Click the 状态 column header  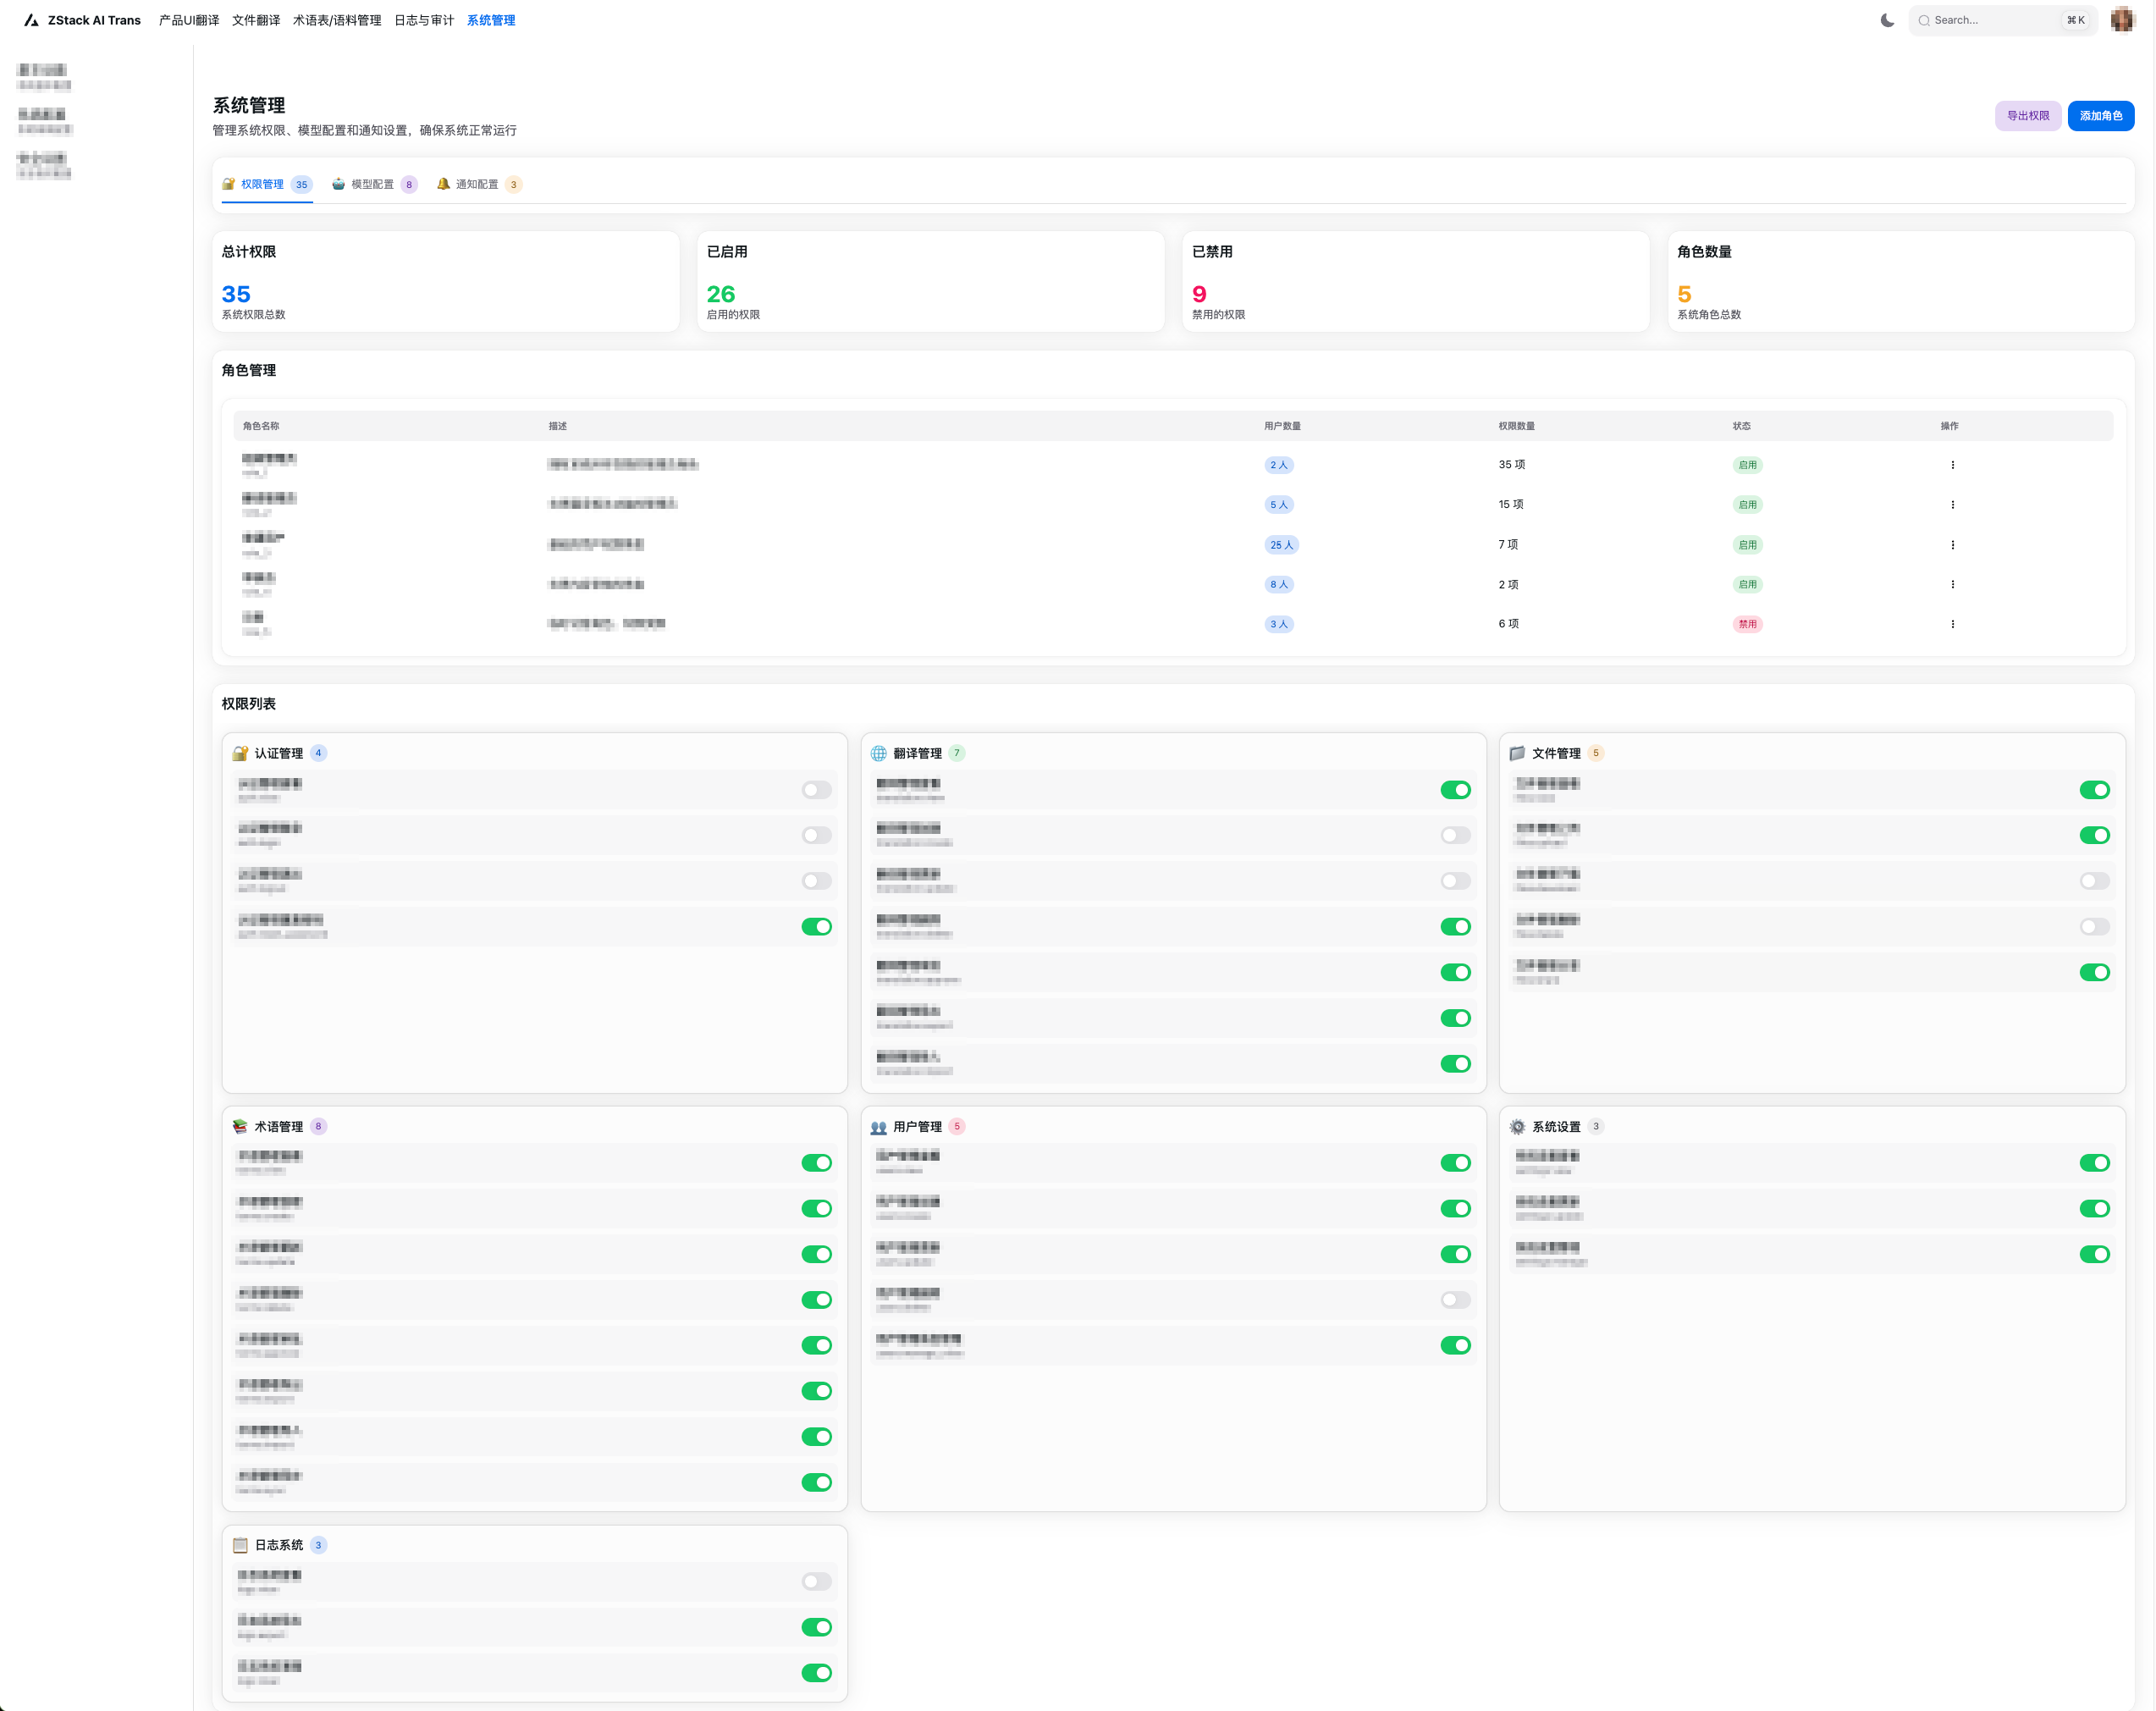[x=1741, y=426]
